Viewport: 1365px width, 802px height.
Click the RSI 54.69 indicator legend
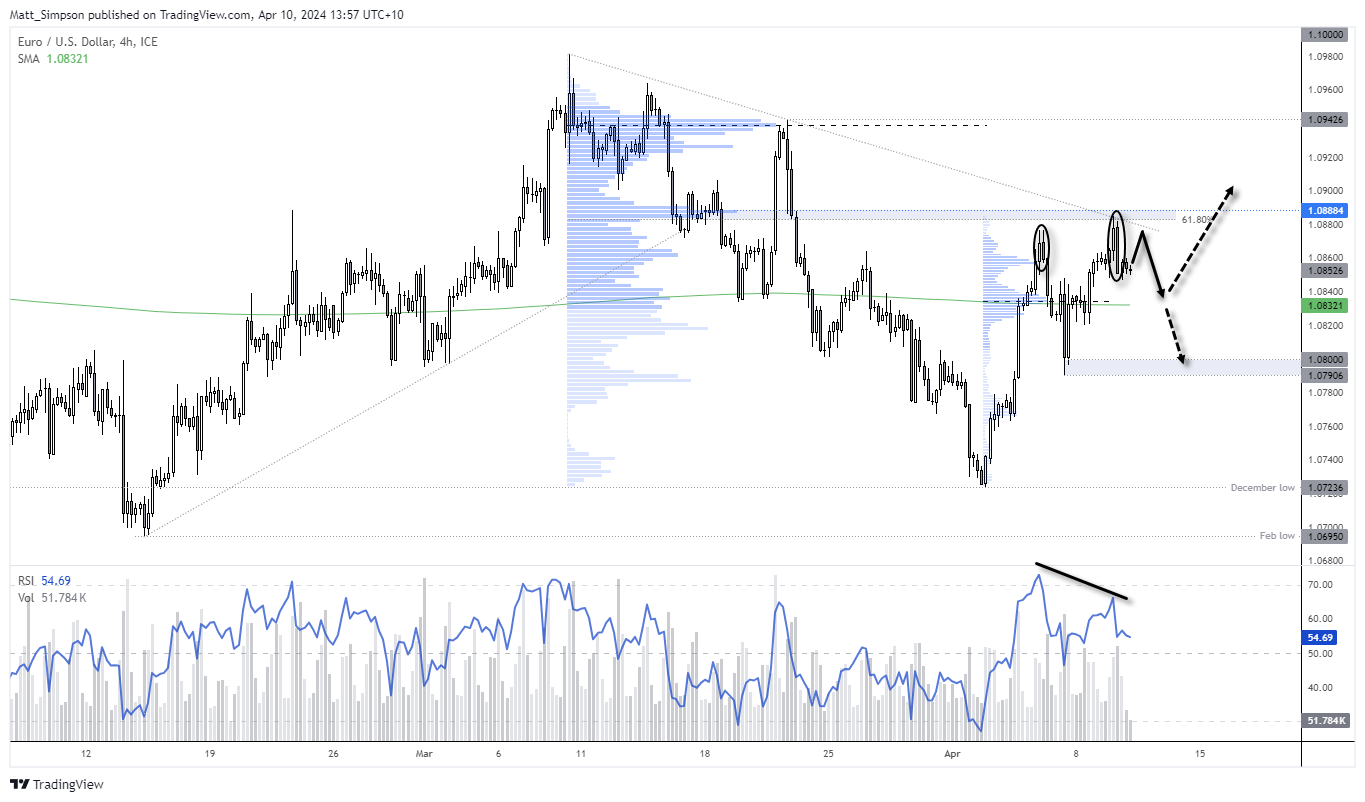pyautogui.click(x=45, y=581)
